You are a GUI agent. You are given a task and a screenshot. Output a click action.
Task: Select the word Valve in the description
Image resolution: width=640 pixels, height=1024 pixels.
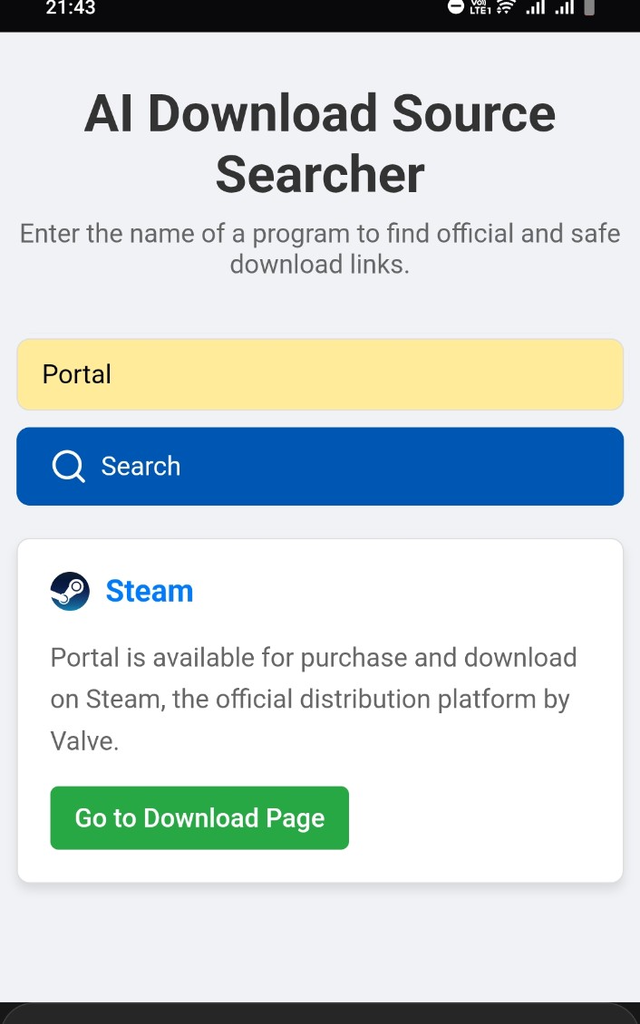pos(82,741)
